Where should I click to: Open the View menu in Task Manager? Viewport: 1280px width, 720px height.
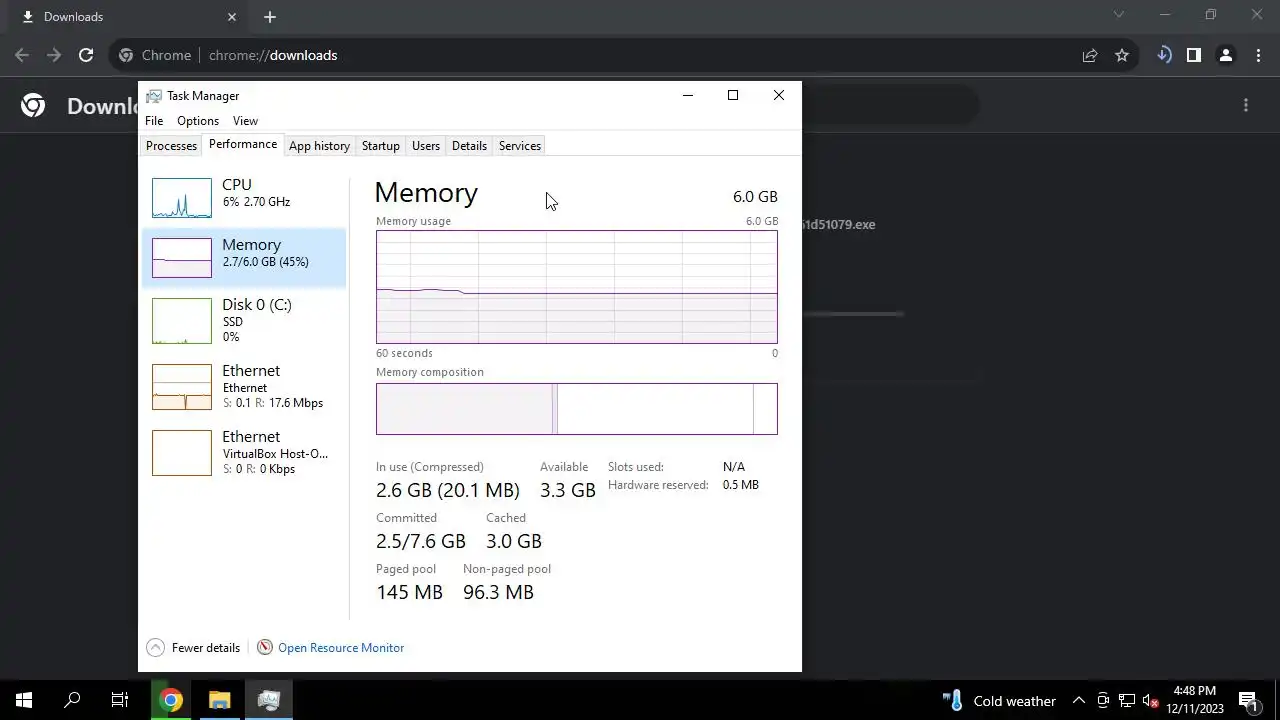(245, 120)
